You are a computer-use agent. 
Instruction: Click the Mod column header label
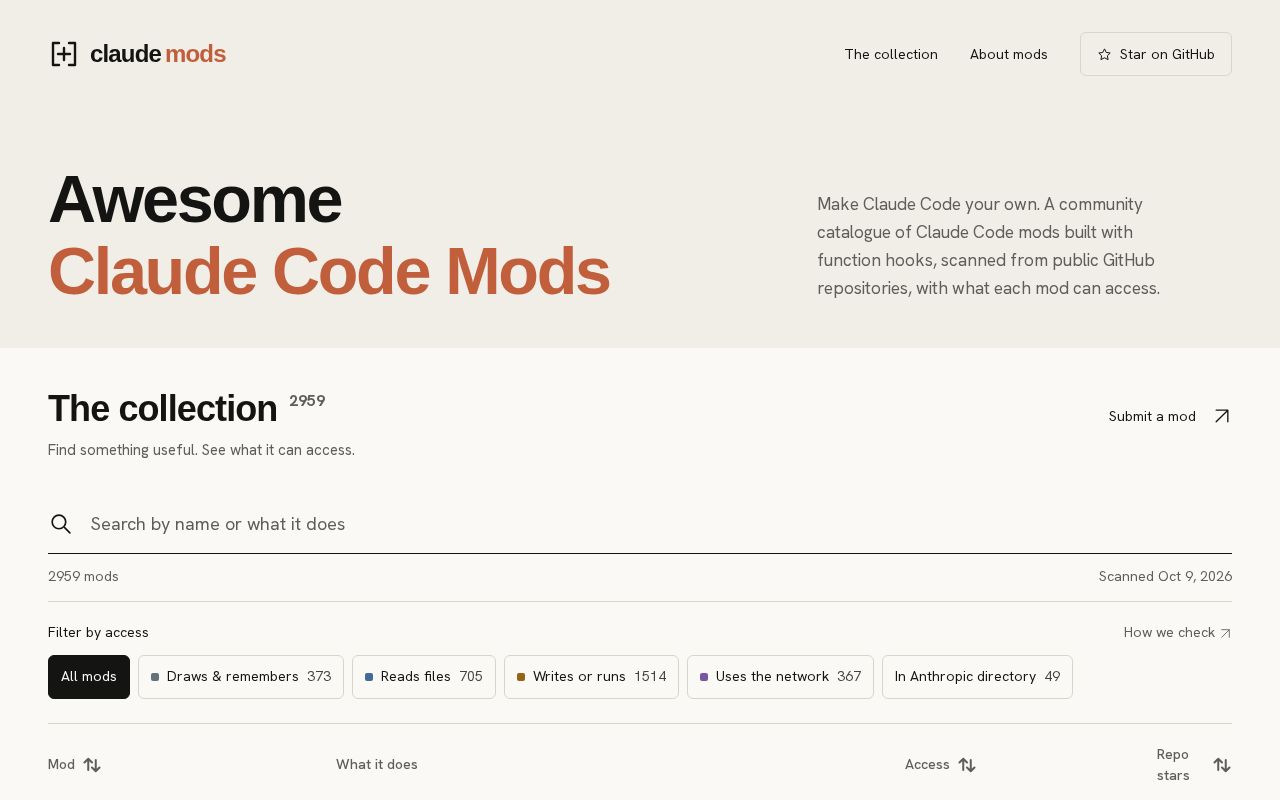point(61,765)
